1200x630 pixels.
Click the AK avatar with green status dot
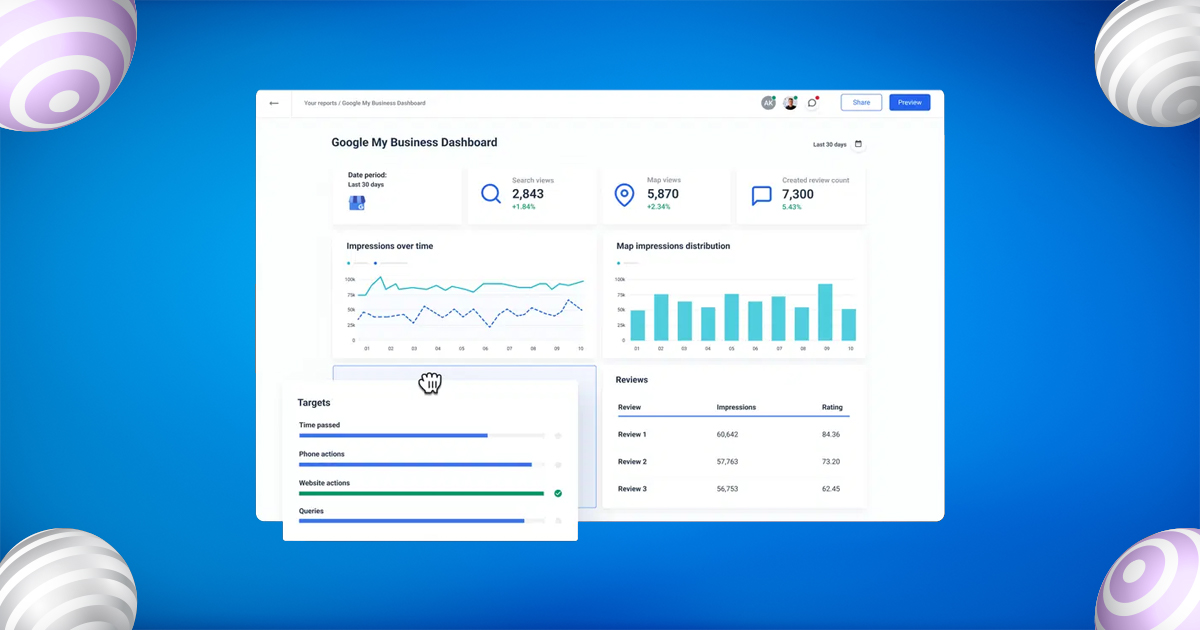[x=768, y=101]
